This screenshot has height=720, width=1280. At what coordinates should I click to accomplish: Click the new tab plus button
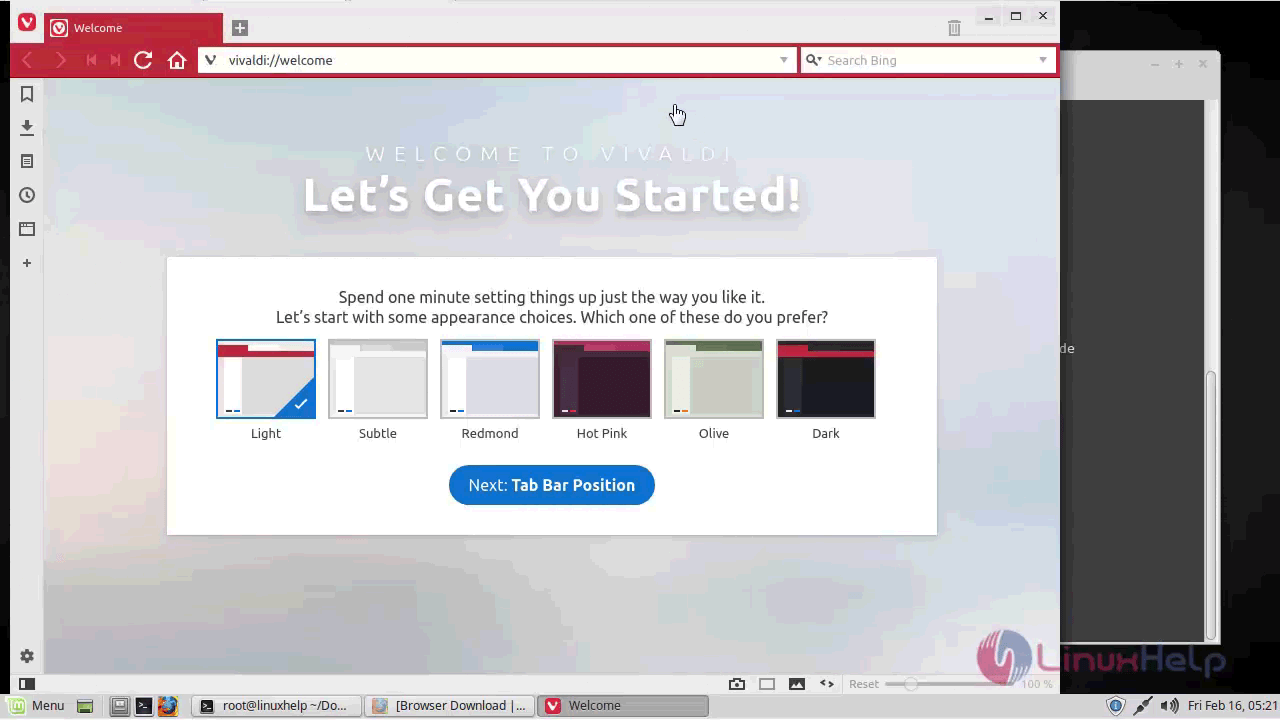239,28
